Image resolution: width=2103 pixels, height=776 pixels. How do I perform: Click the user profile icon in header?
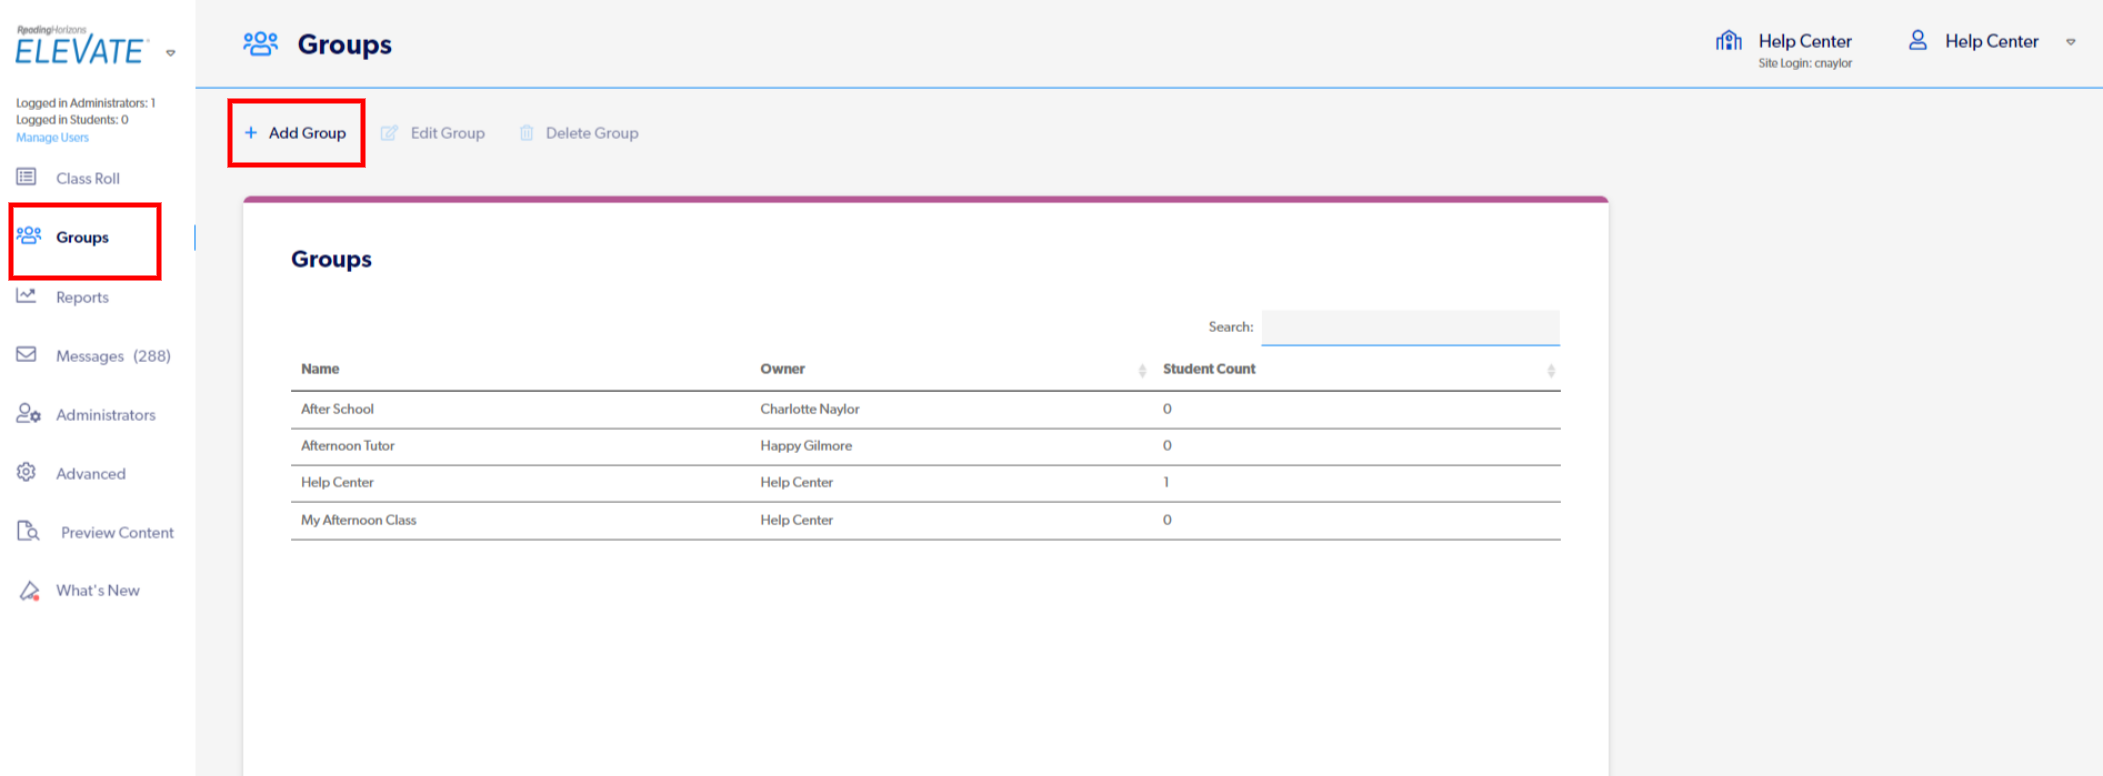[1917, 40]
